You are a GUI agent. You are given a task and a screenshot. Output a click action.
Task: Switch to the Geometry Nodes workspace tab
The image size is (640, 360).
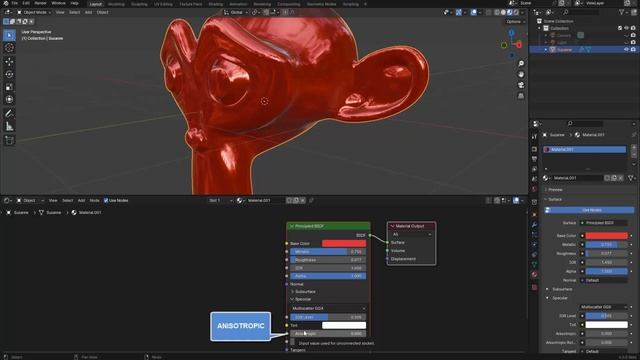pyautogui.click(x=322, y=4)
